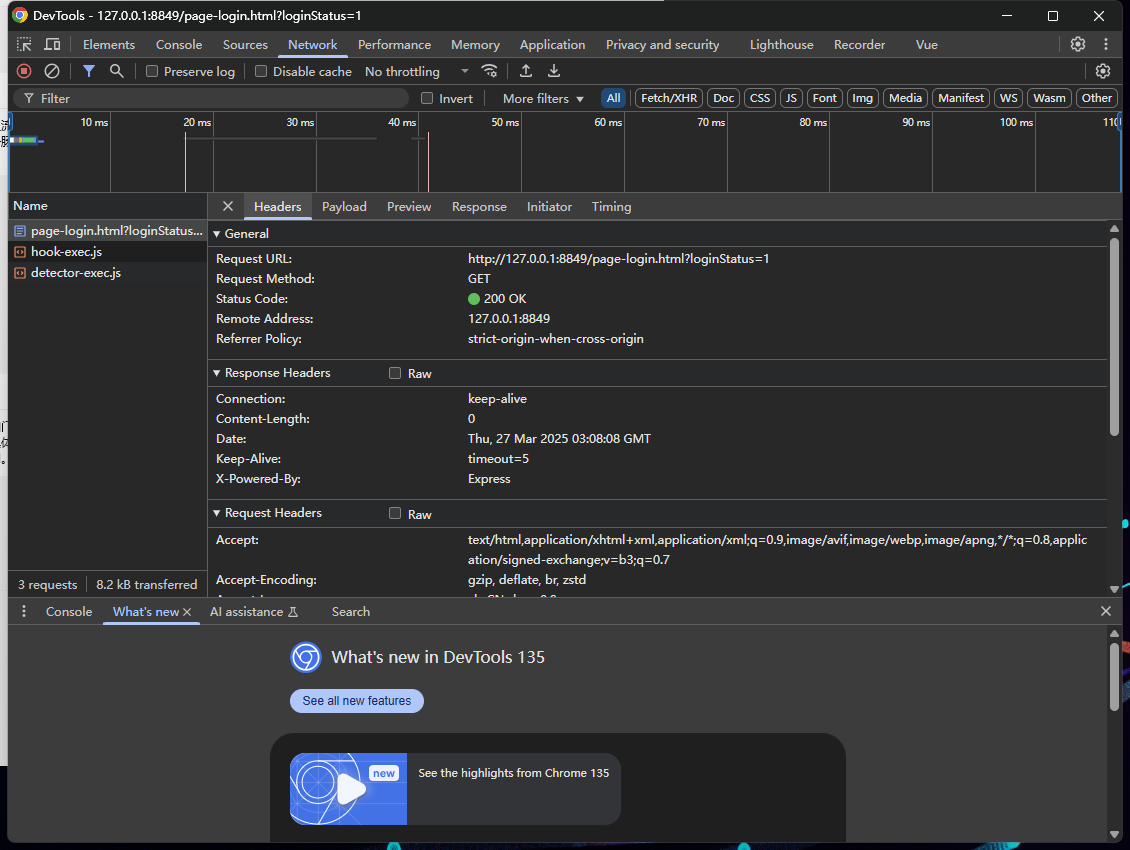
Task: Toggle the network filter funnel icon
Action: tap(89, 71)
